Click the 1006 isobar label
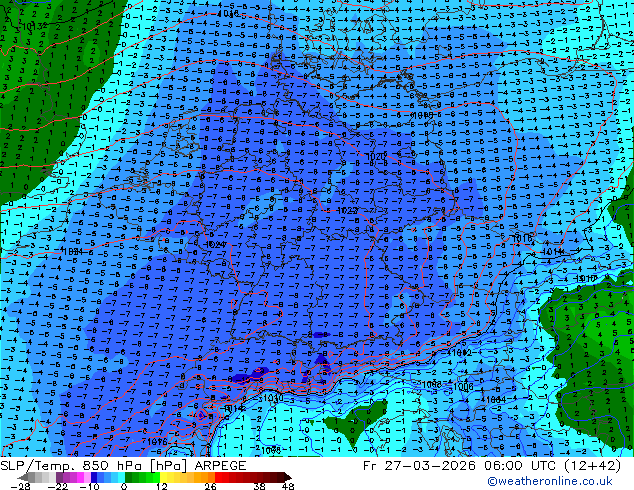The image size is (634, 490). tap(463, 387)
